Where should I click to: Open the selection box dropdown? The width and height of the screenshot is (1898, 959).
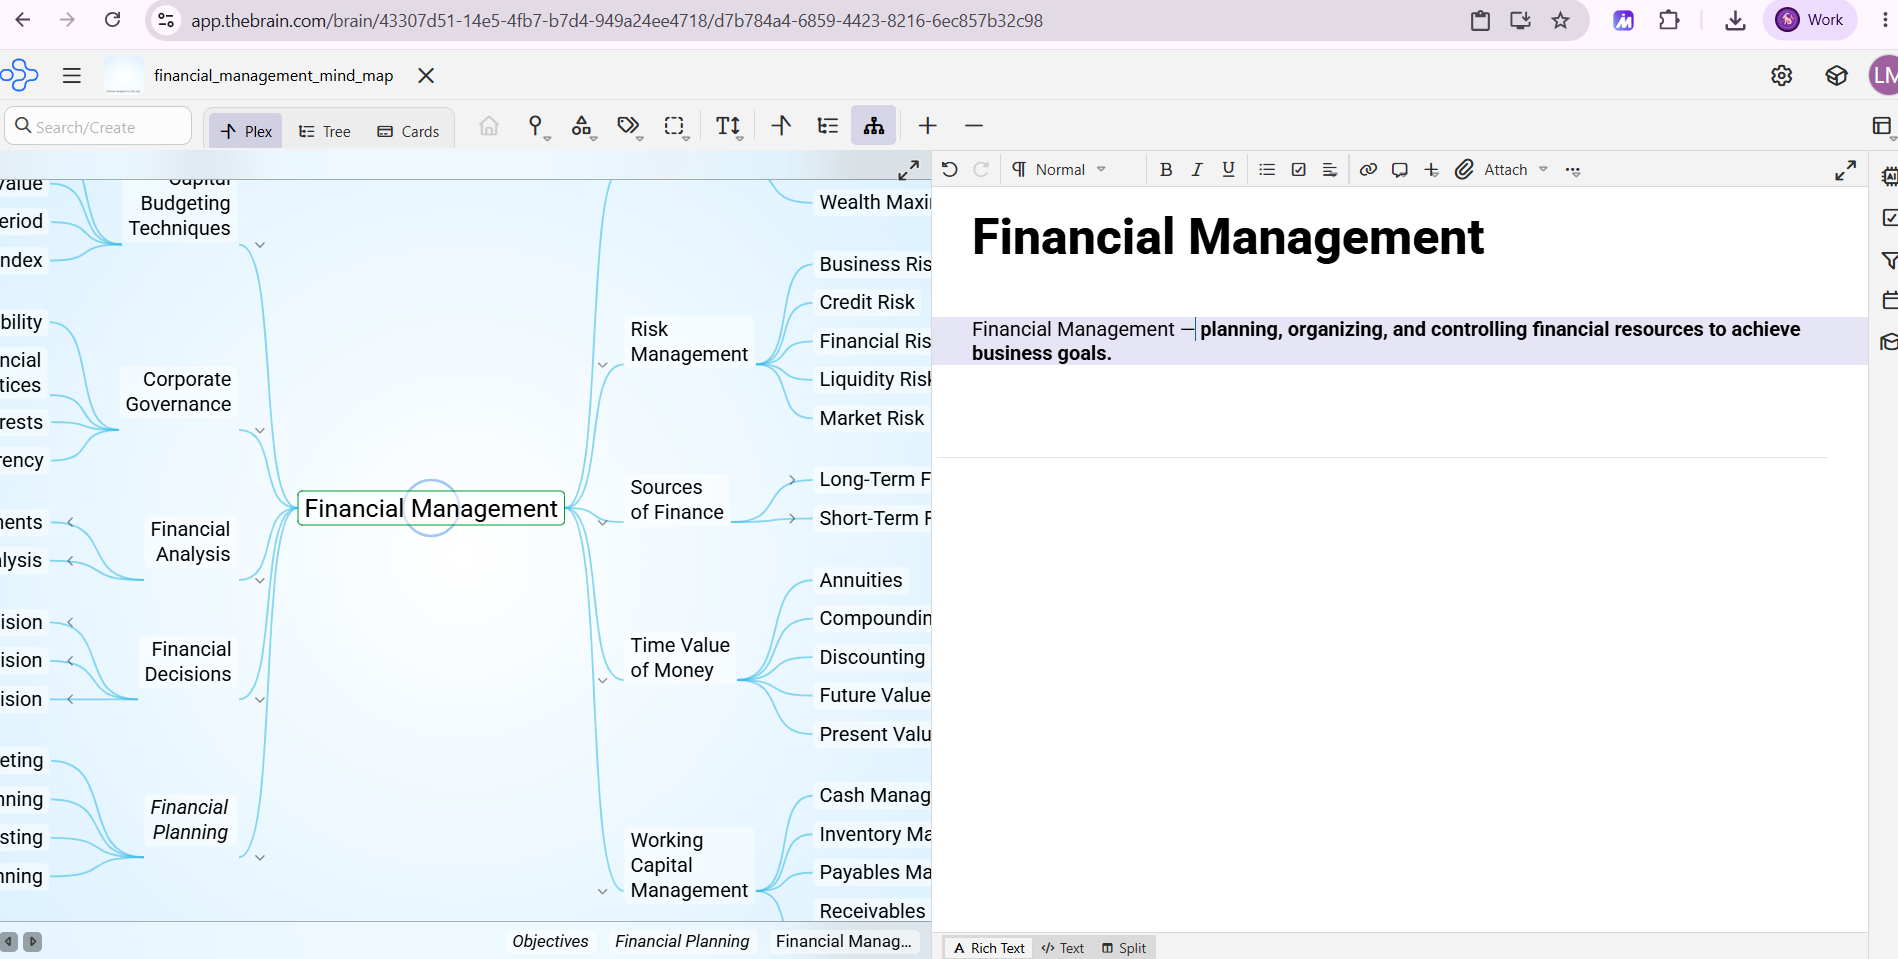click(x=676, y=127)
